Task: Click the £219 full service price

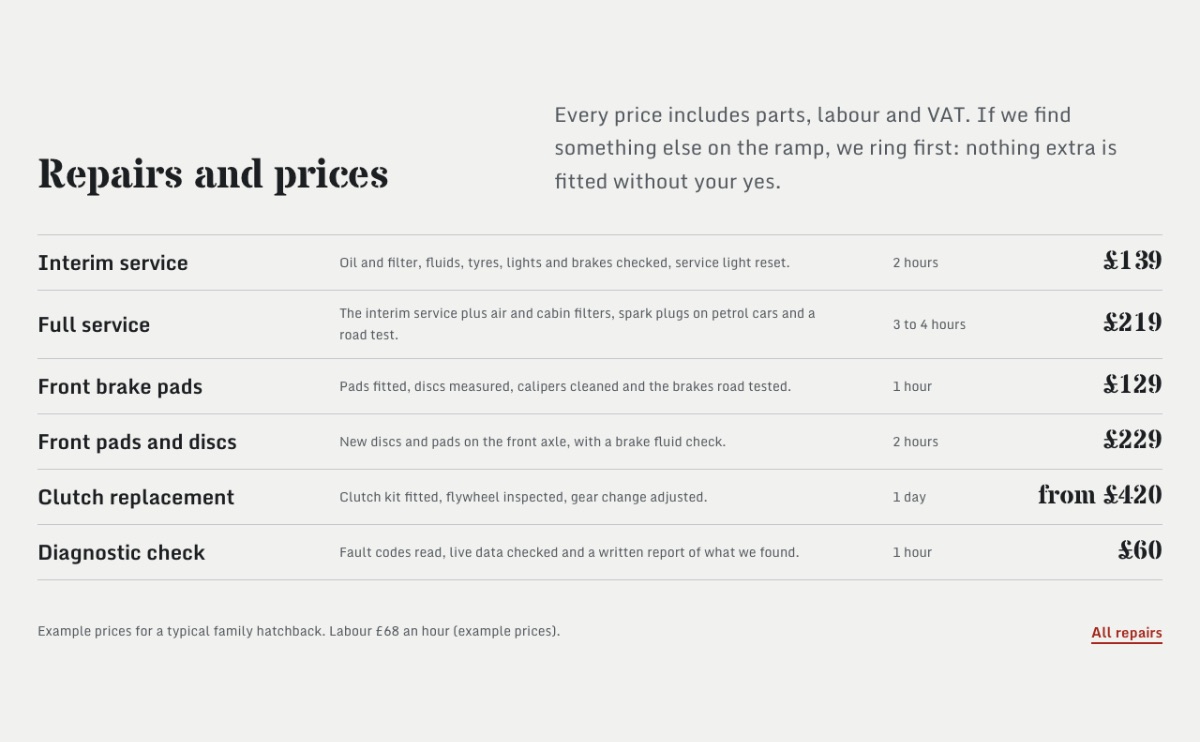Action: coord(1132,323)
